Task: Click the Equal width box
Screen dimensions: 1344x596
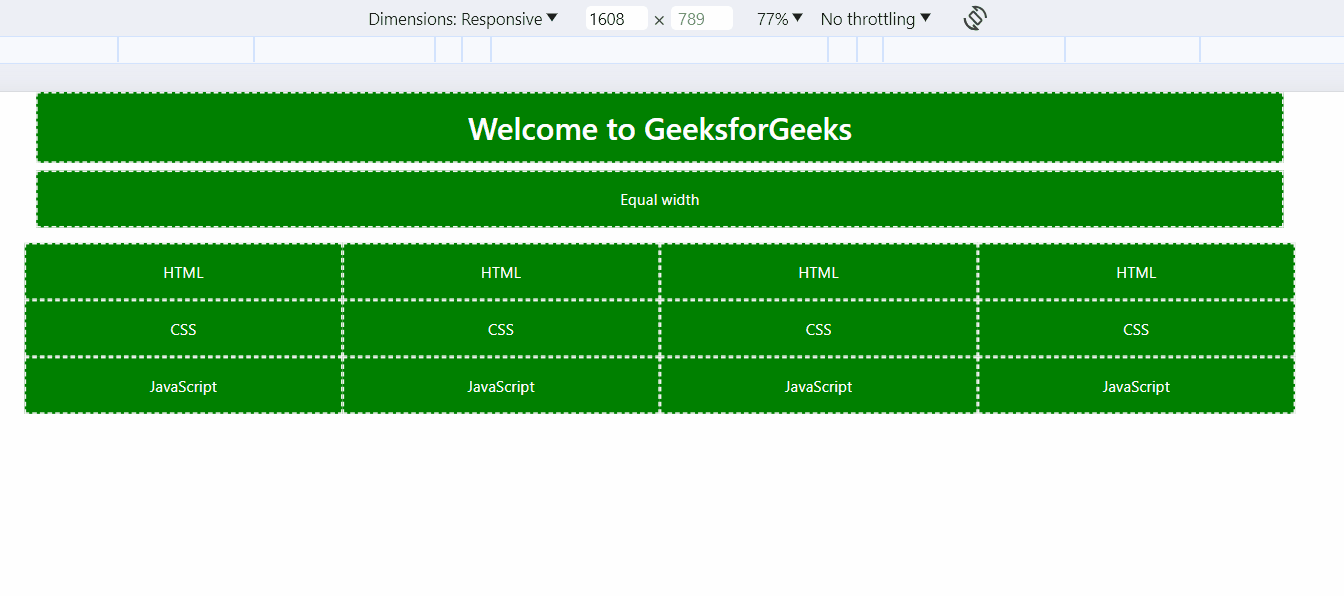Action: point(660,199)
